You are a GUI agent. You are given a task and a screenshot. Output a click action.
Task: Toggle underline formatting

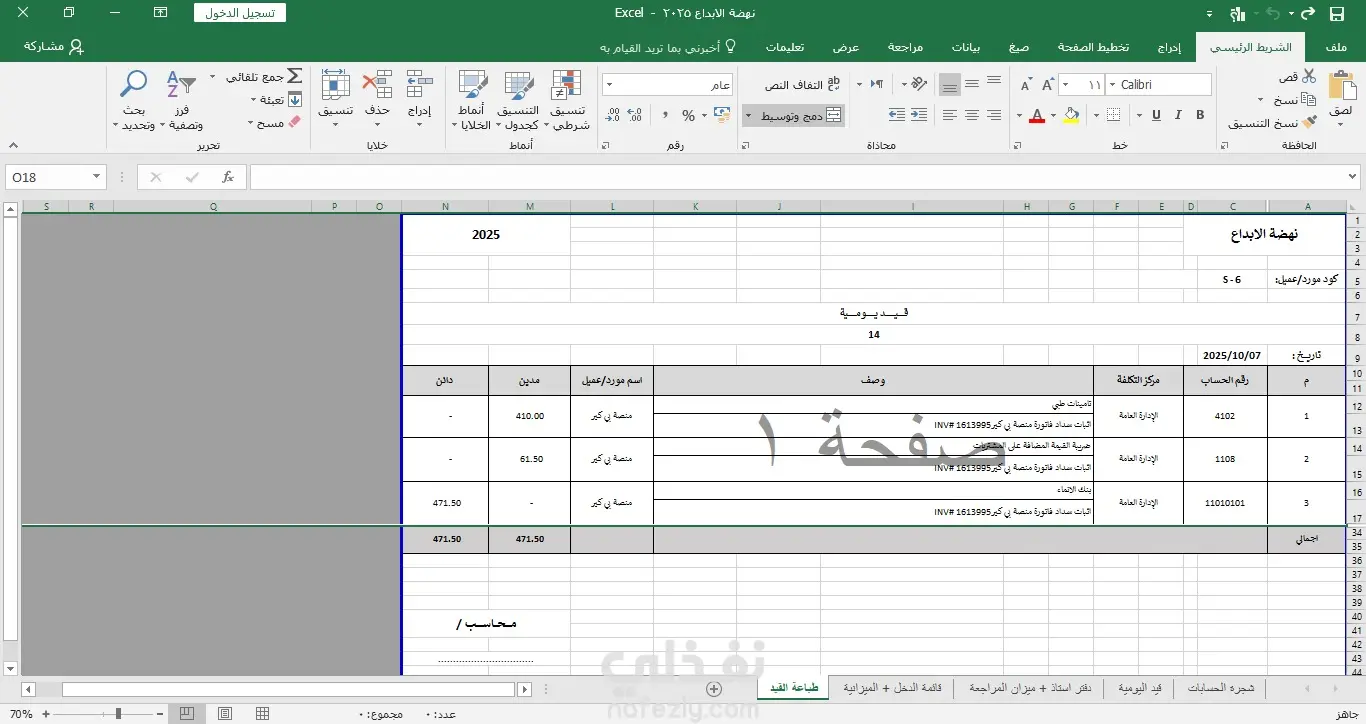tap(1156, 115)
